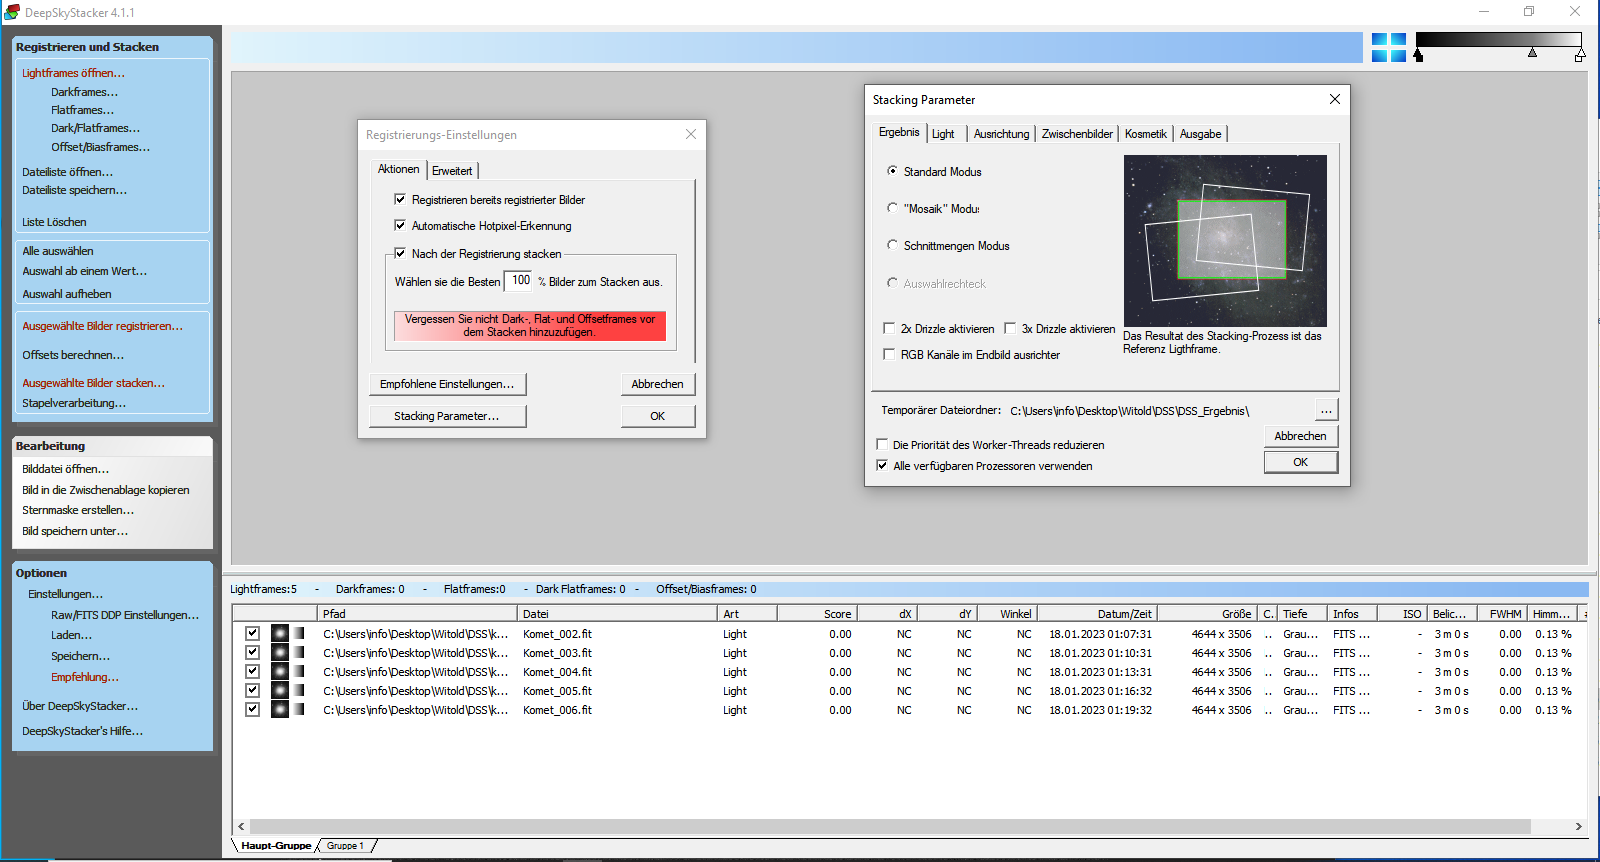Viewport: 1600px width, 862px height.
Task: Toggle Nach der Registrierung stacken checkbox
Action: tap(400, 253)
